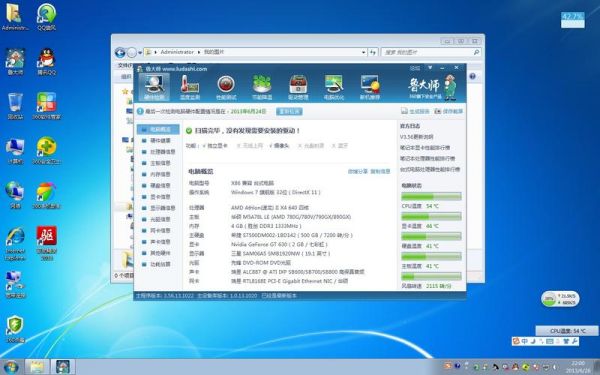
Task: Click the graphics card temperature 46°C bar
Action: point(431,217)
